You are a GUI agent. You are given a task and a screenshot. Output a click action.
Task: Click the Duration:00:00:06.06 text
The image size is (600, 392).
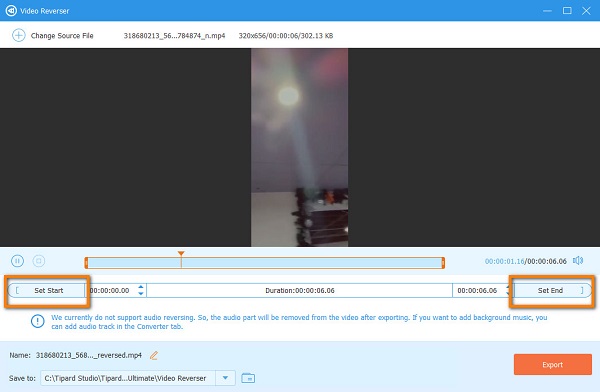[x=300, y=291]
